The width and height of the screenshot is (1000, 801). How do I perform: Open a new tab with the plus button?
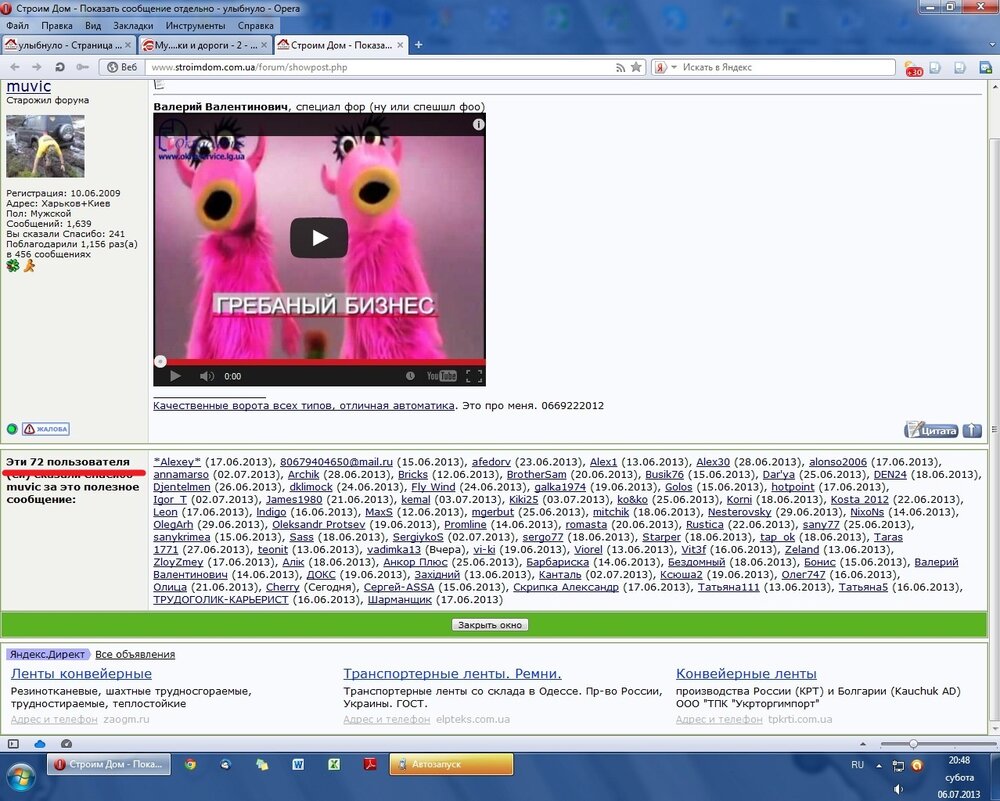418,45
